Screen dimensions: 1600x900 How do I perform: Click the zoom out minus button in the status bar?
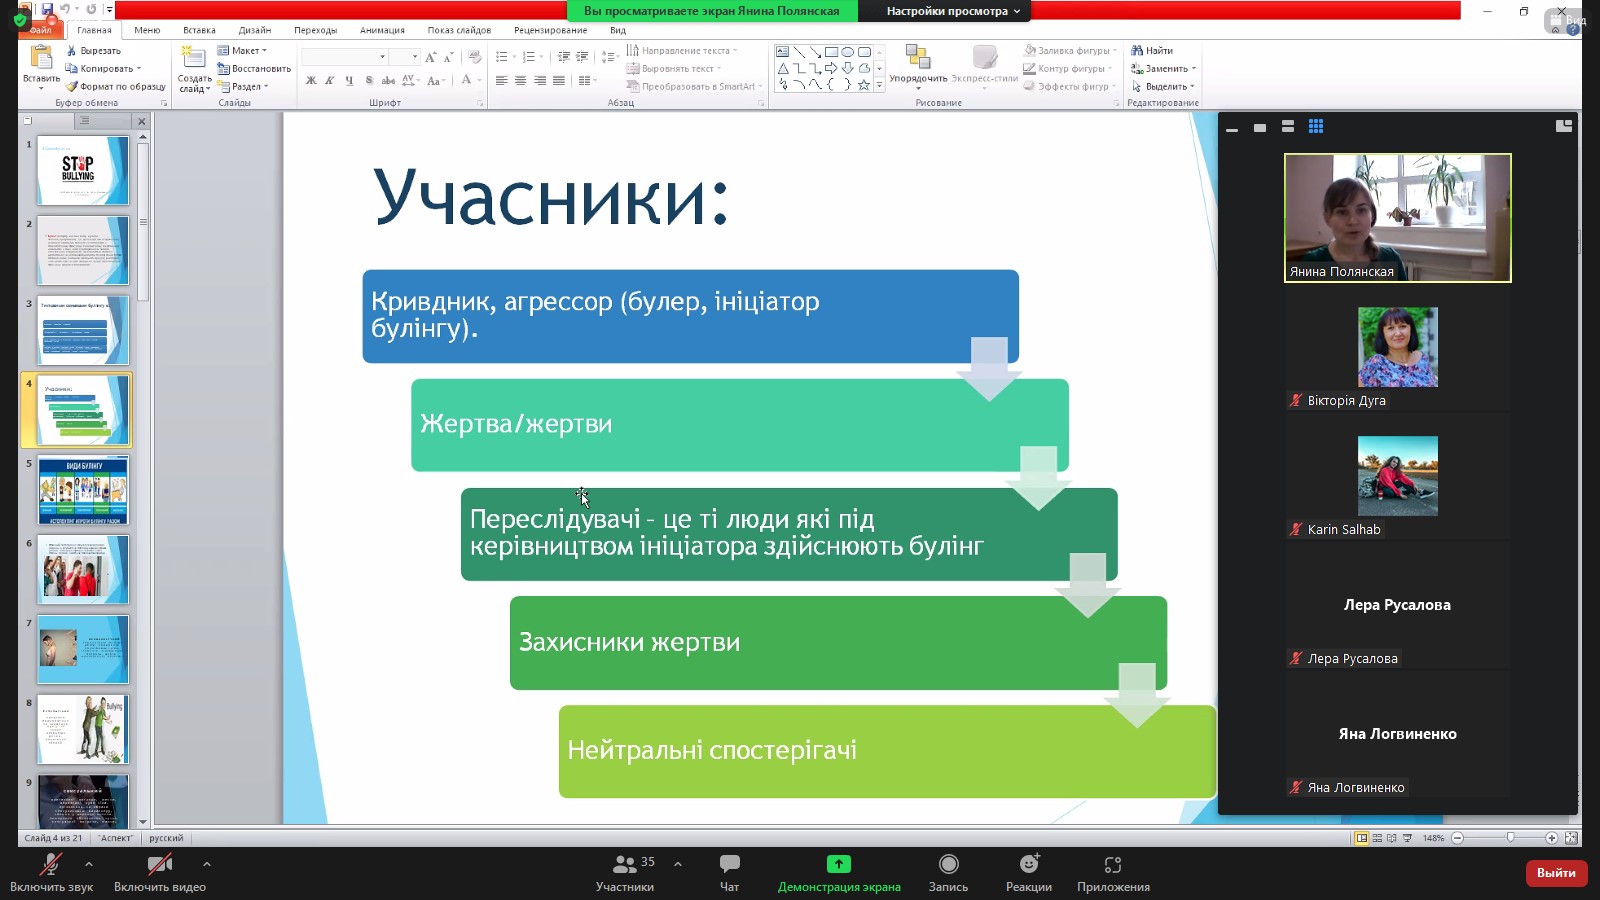point(1457,838)
